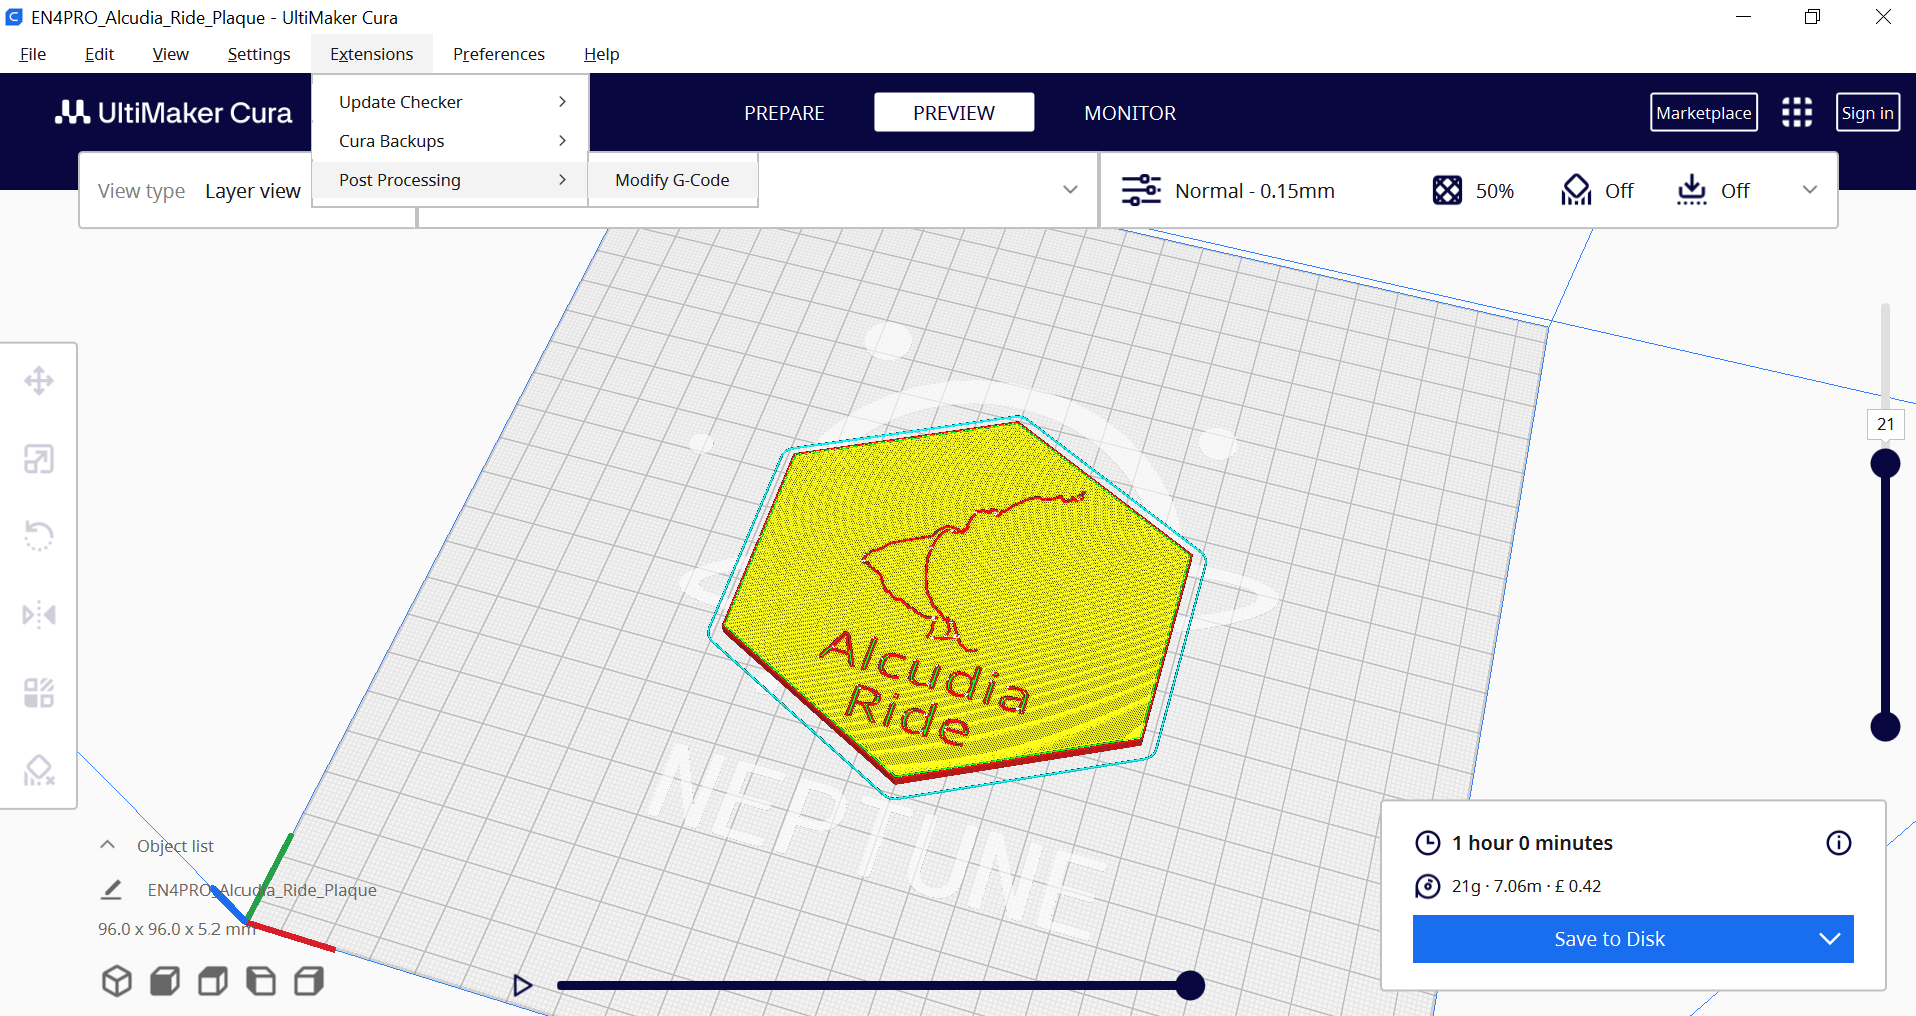Click the support Off icon
This screenshot has height=1016, width=1916.
click(1576, 190)
